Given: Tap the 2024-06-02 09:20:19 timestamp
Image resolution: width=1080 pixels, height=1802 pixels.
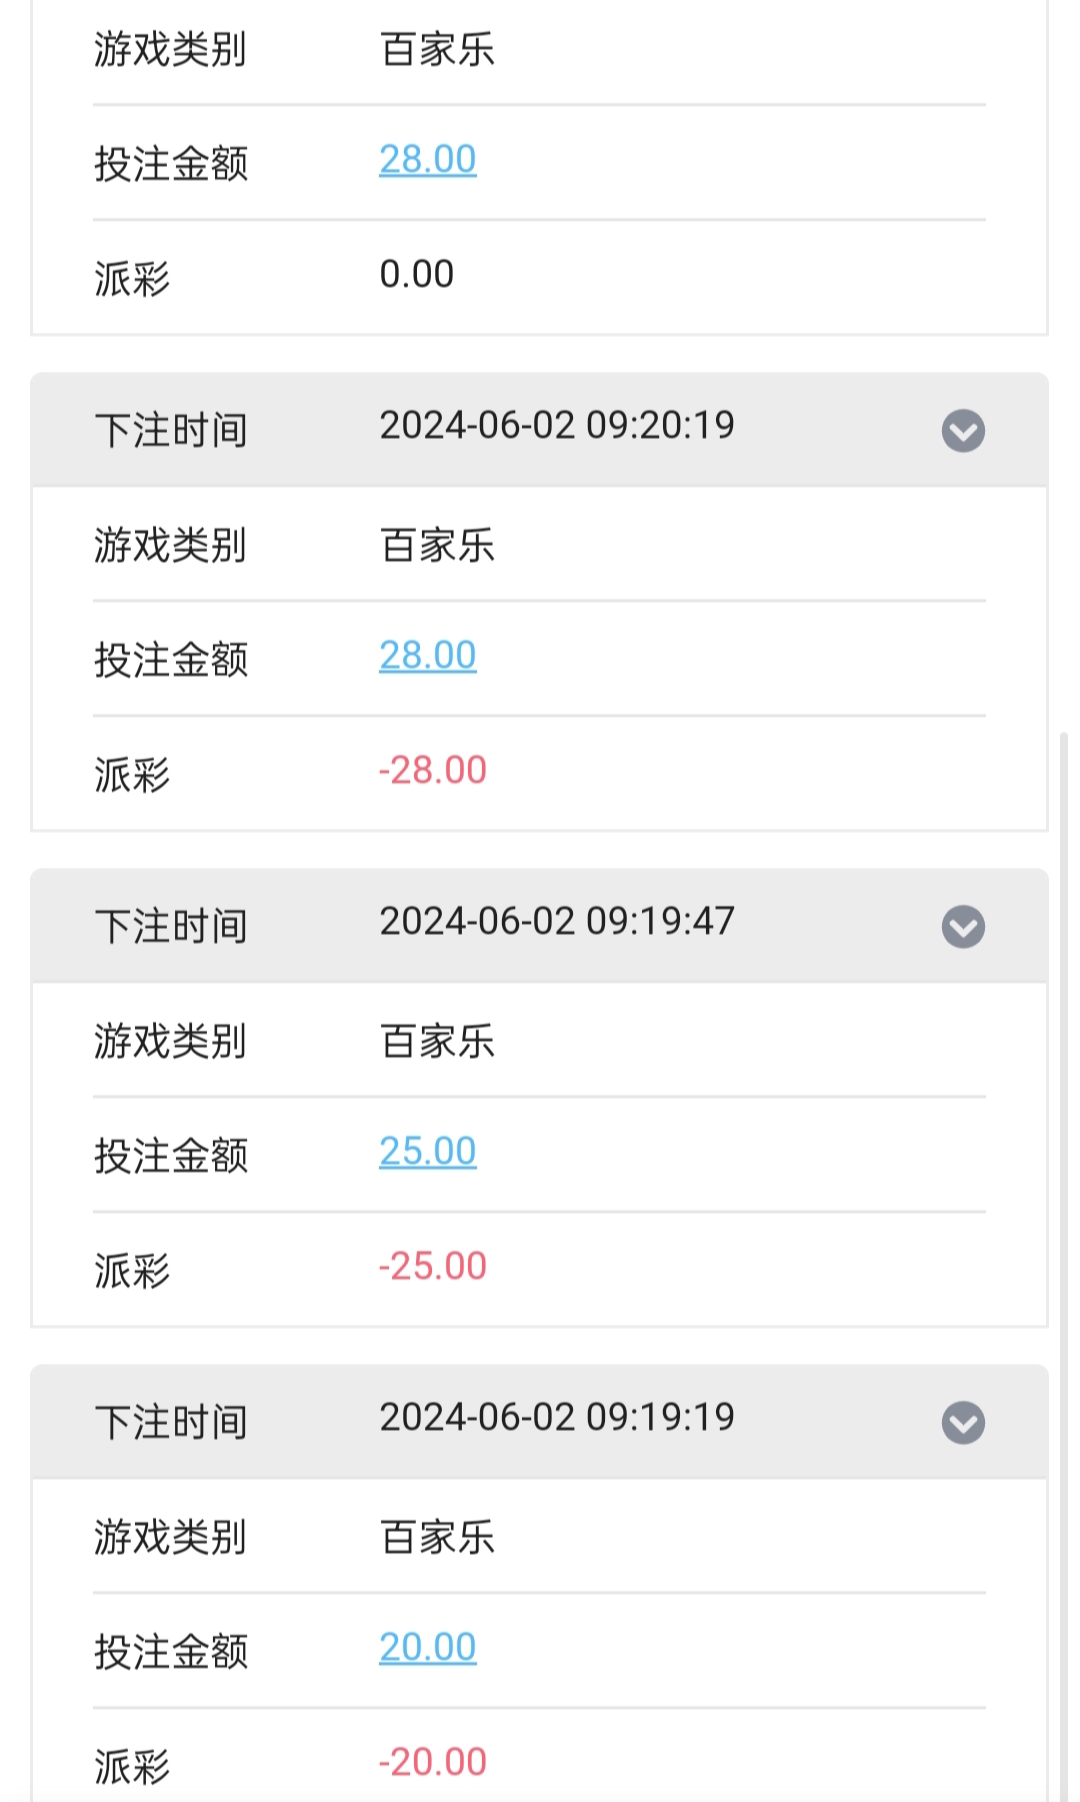Looking at the screenshot, I should tap(557, 426).
